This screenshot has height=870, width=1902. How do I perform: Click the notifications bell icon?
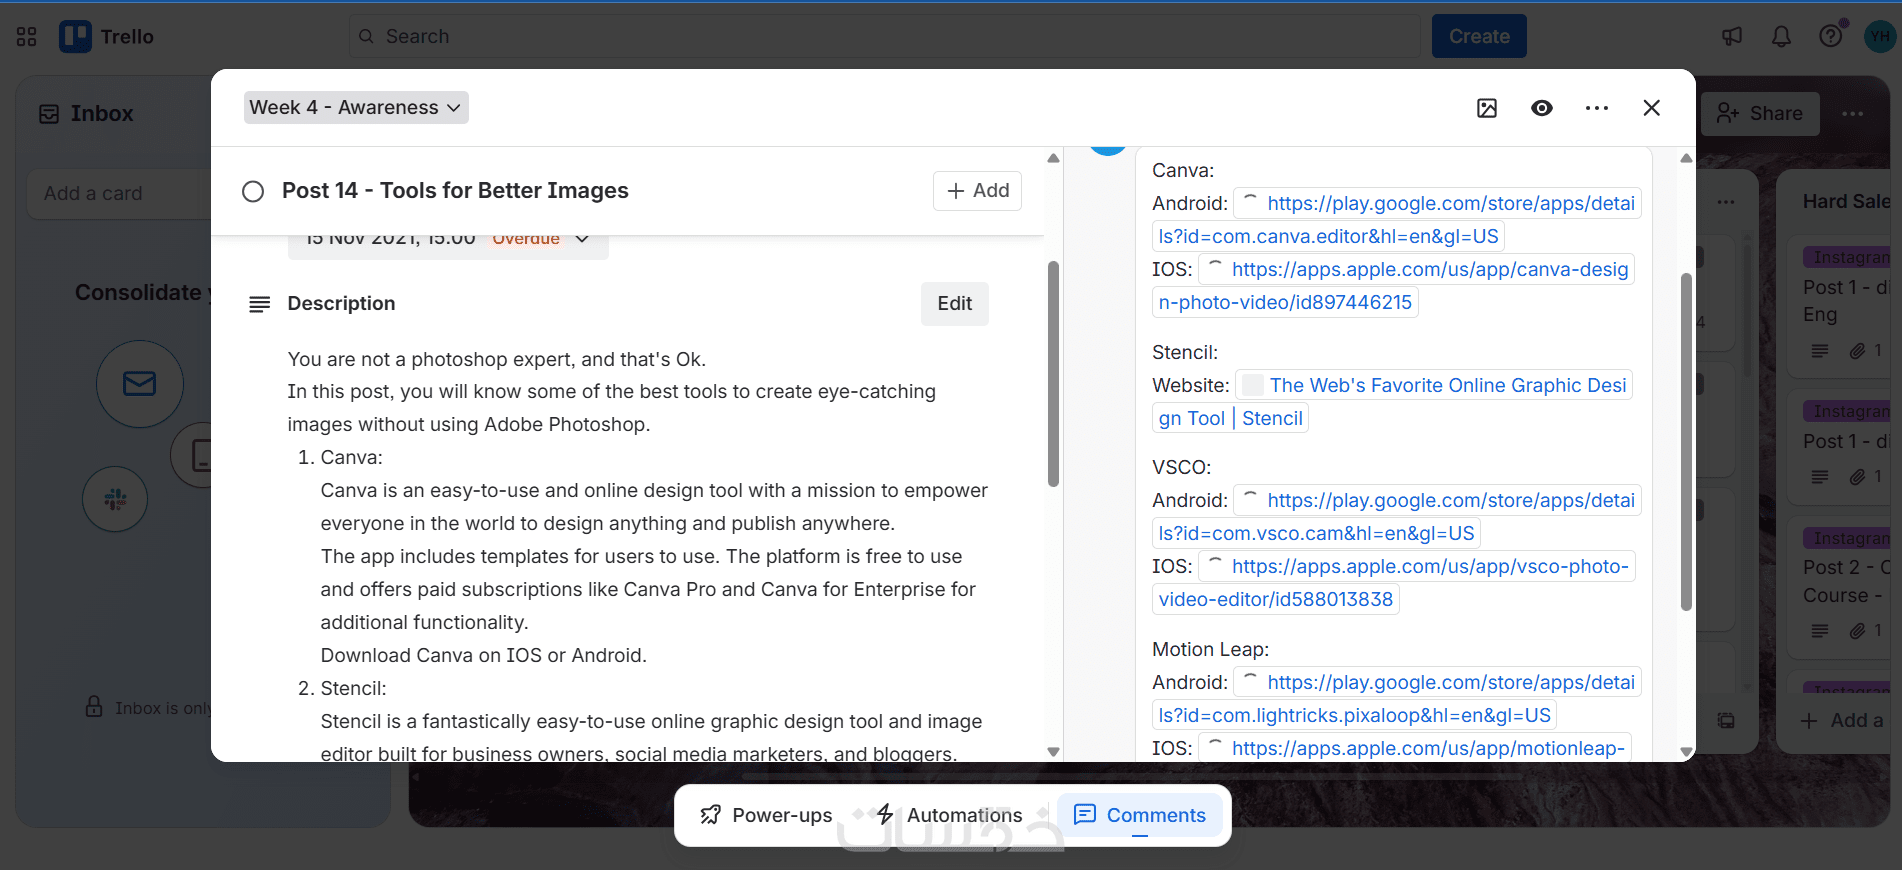(x=1781, y=37)
